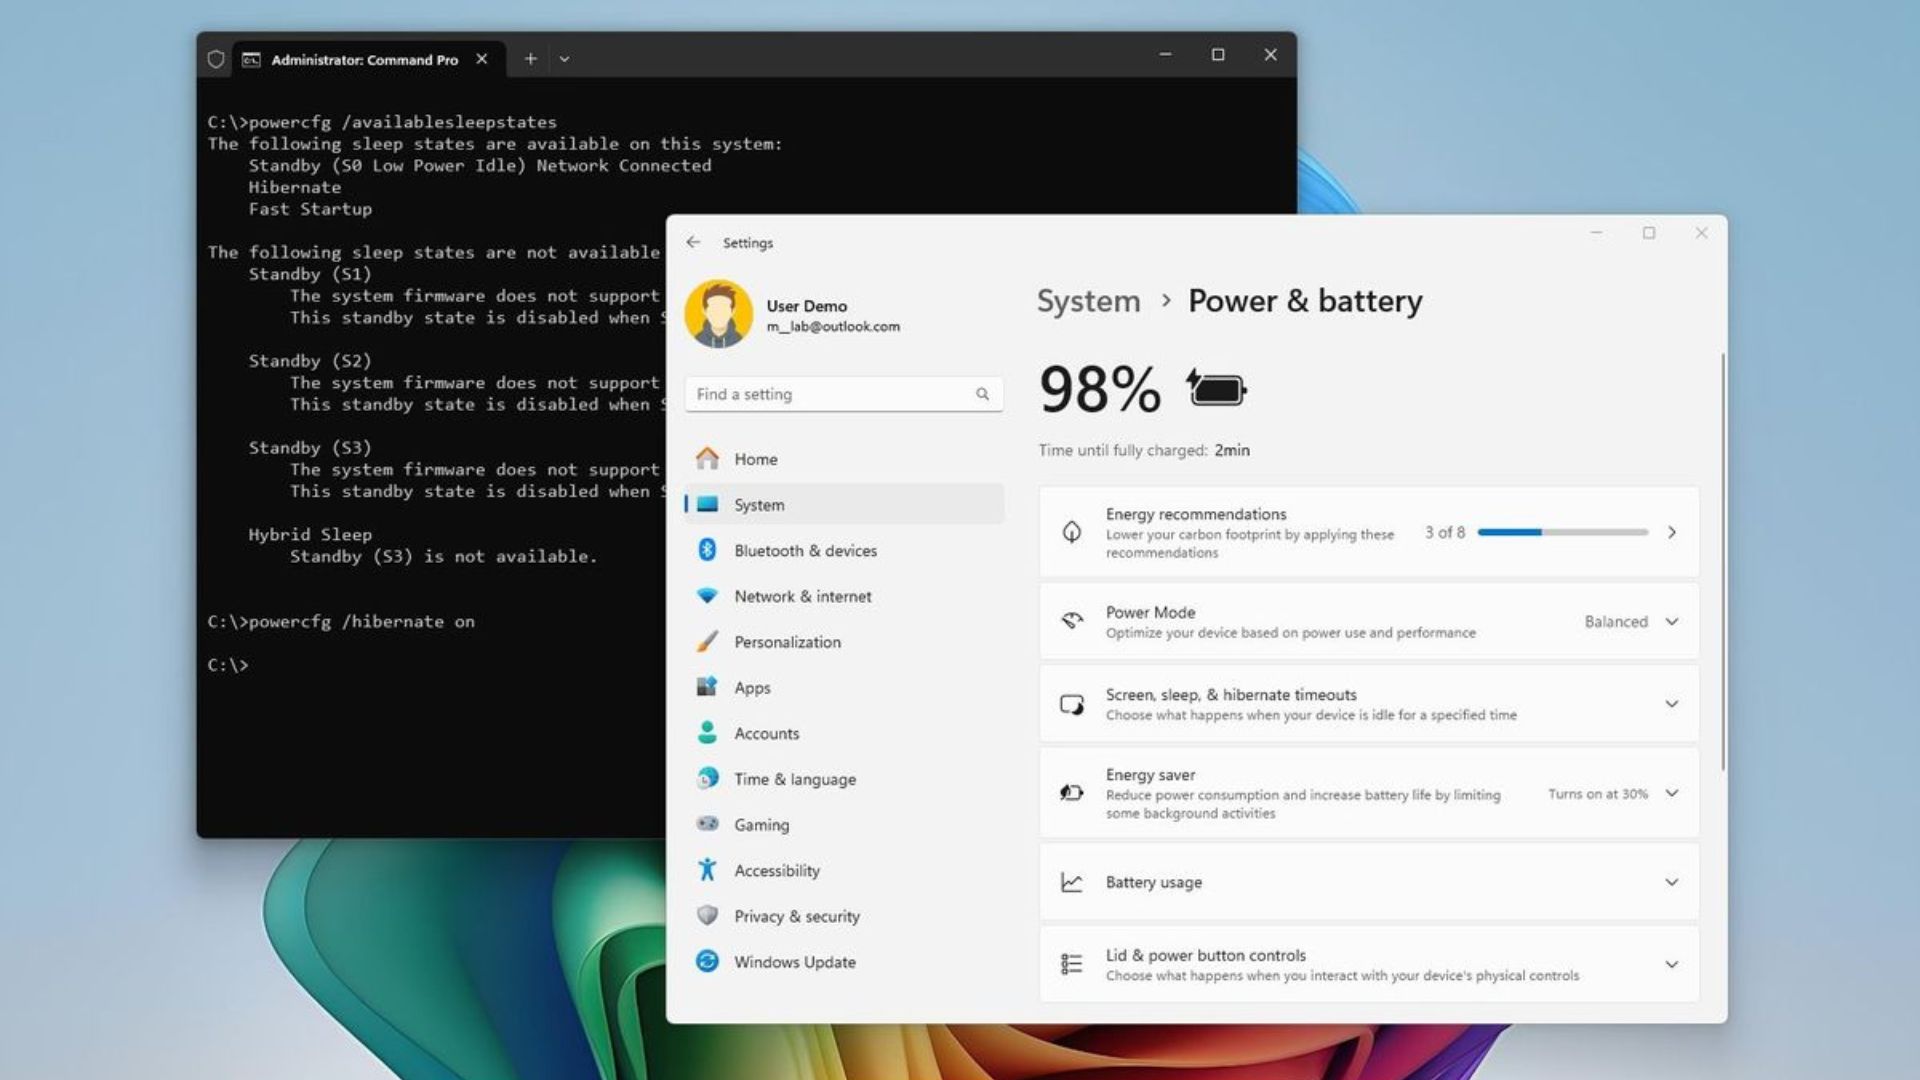Open Bluetooth & devices settings
This screenshot has width=1920, height=1080.
(x=844, y=550)
